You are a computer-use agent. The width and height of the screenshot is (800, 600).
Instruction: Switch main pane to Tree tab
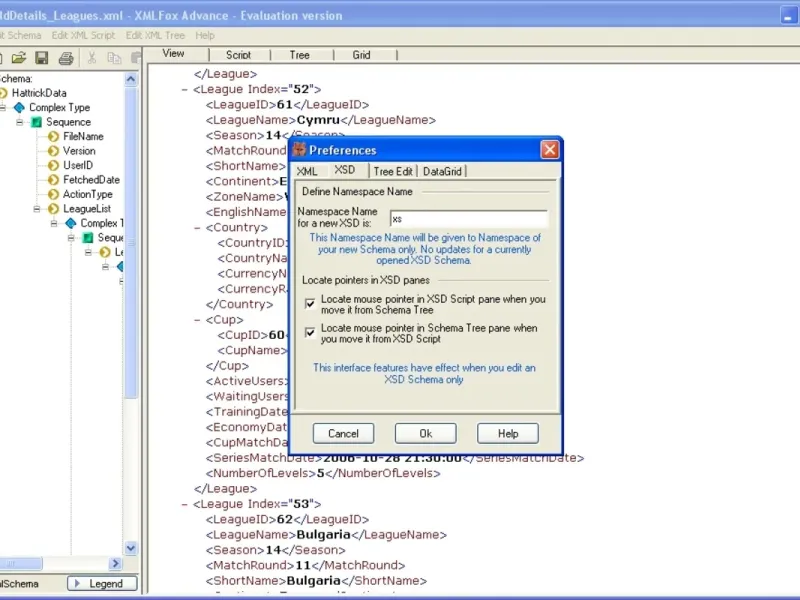click(x=299, y=55)
